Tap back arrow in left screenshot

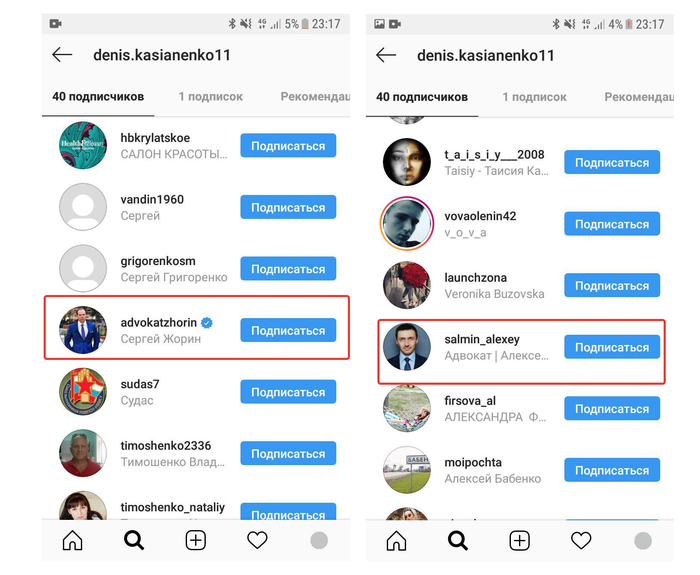(x=62, y=55)
